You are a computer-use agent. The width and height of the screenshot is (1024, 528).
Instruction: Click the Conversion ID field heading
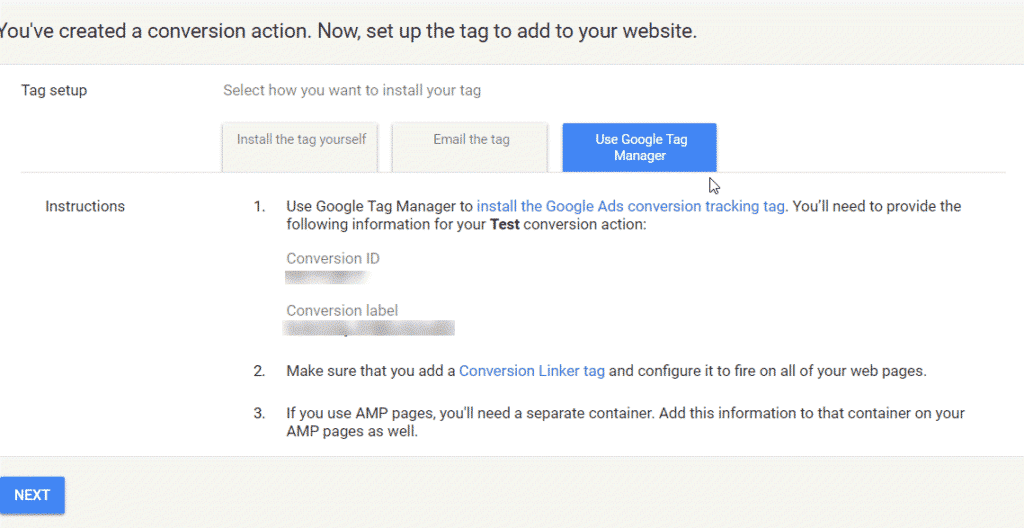pos(333,258)
